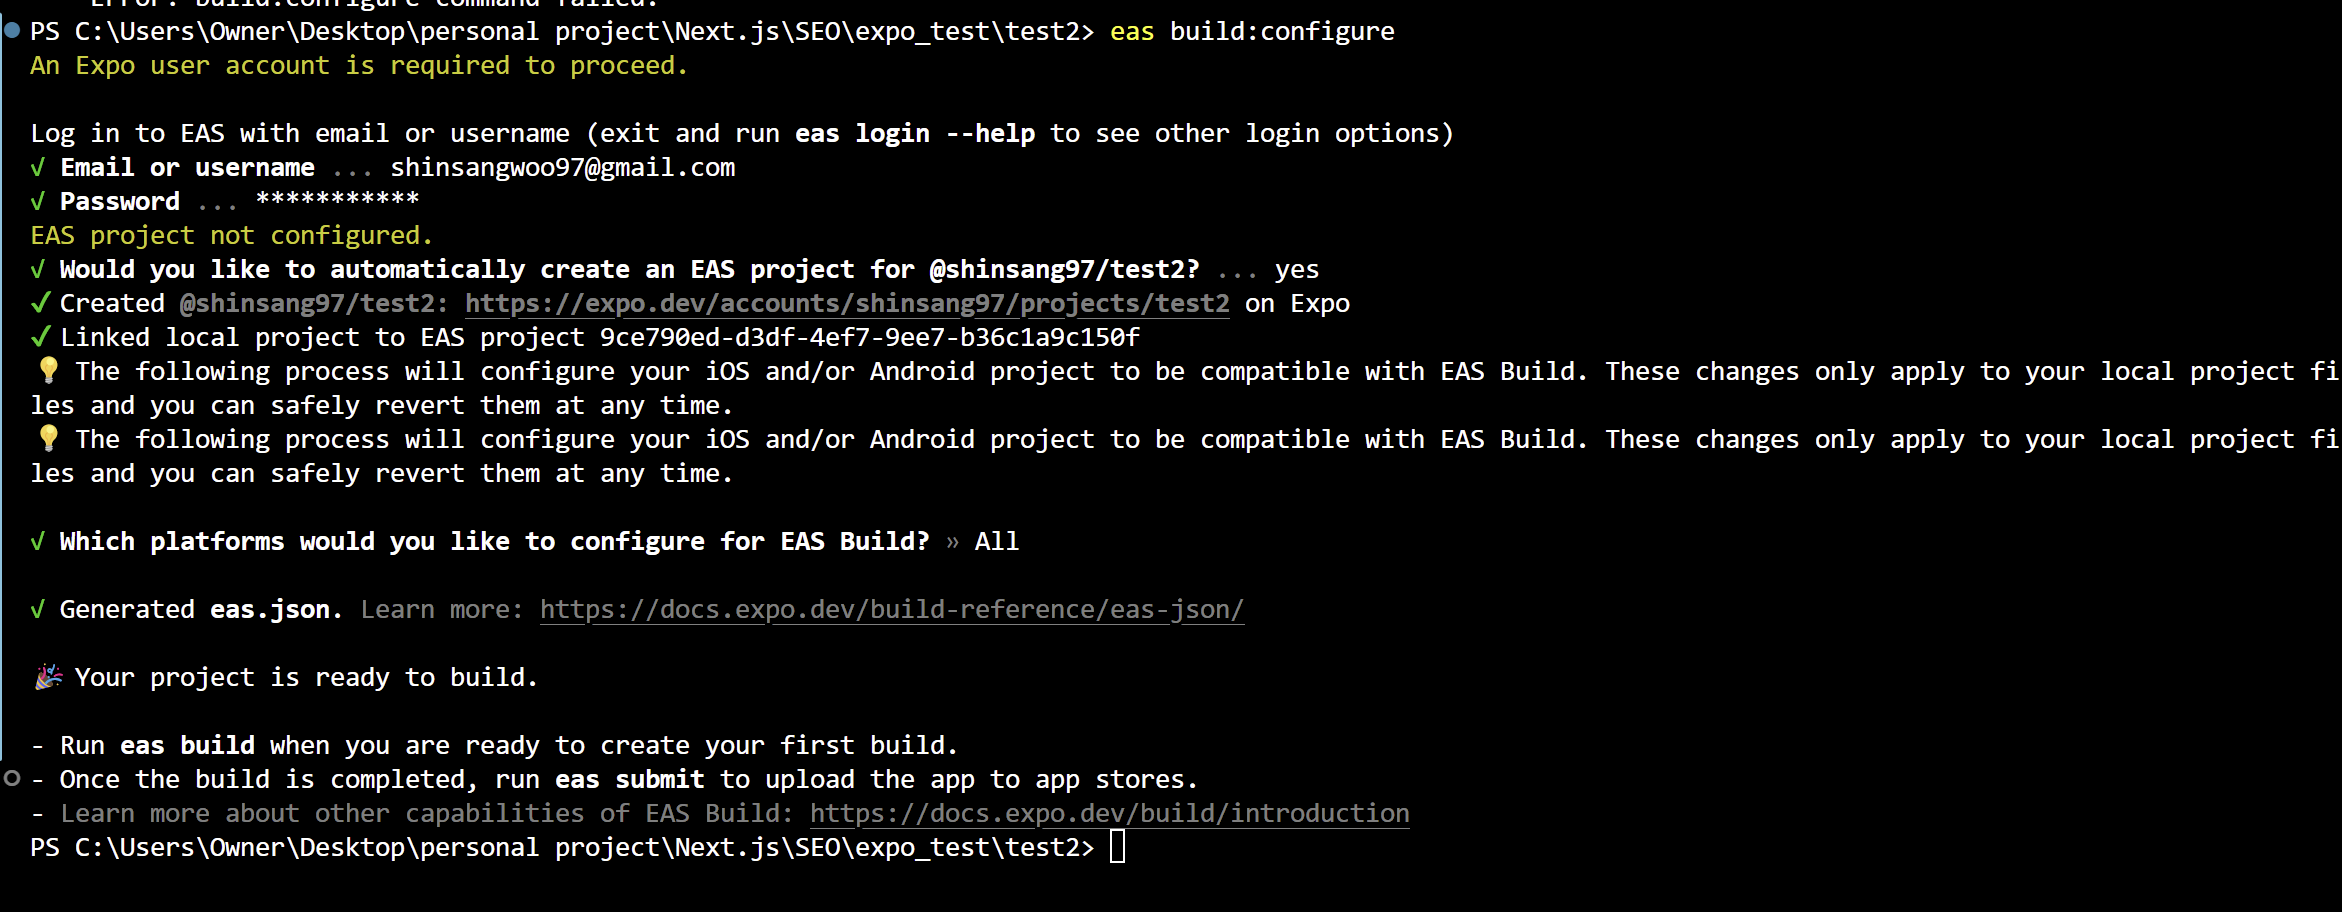Click checkmark next to Linked local project
2342x912 pixels.
(40, 336)
